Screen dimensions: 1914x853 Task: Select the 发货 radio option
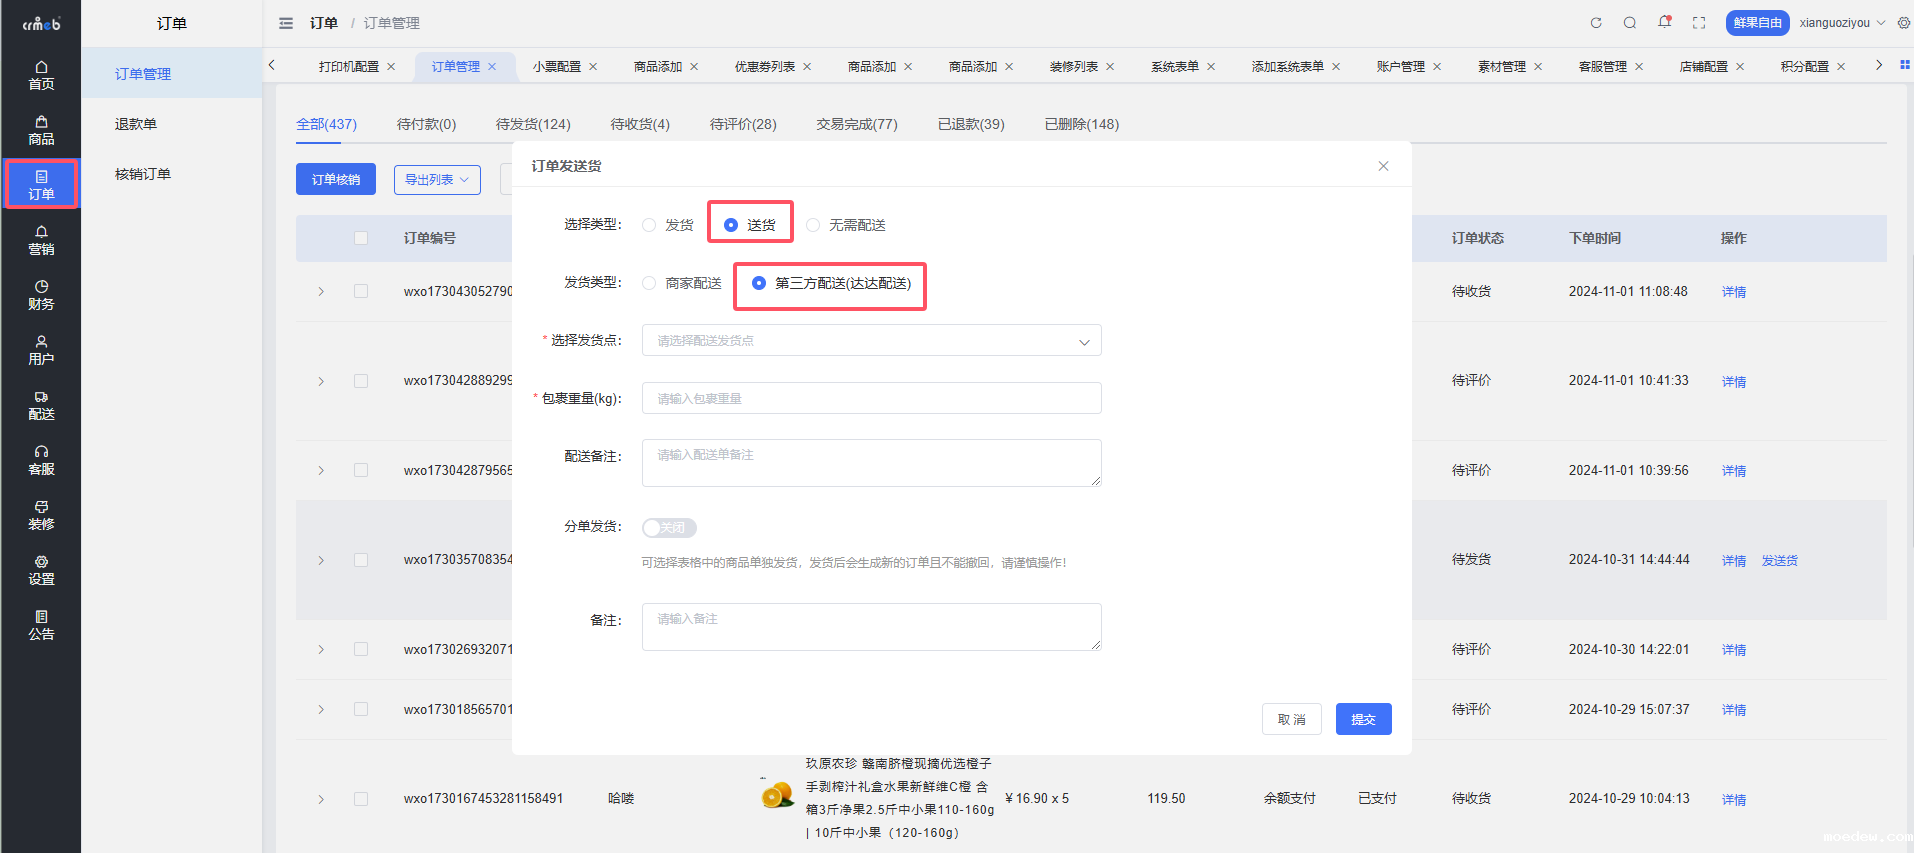click(650, 225)
